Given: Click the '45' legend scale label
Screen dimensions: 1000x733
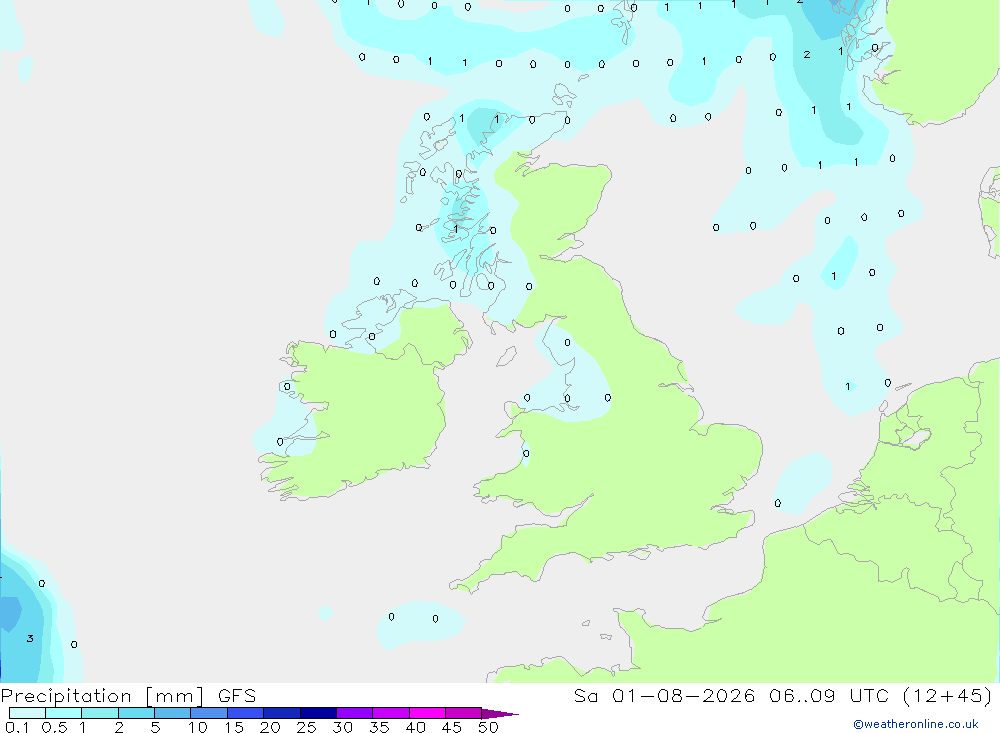Looking at the screenshot, I should pyautogui.click(x=452, y=727).
